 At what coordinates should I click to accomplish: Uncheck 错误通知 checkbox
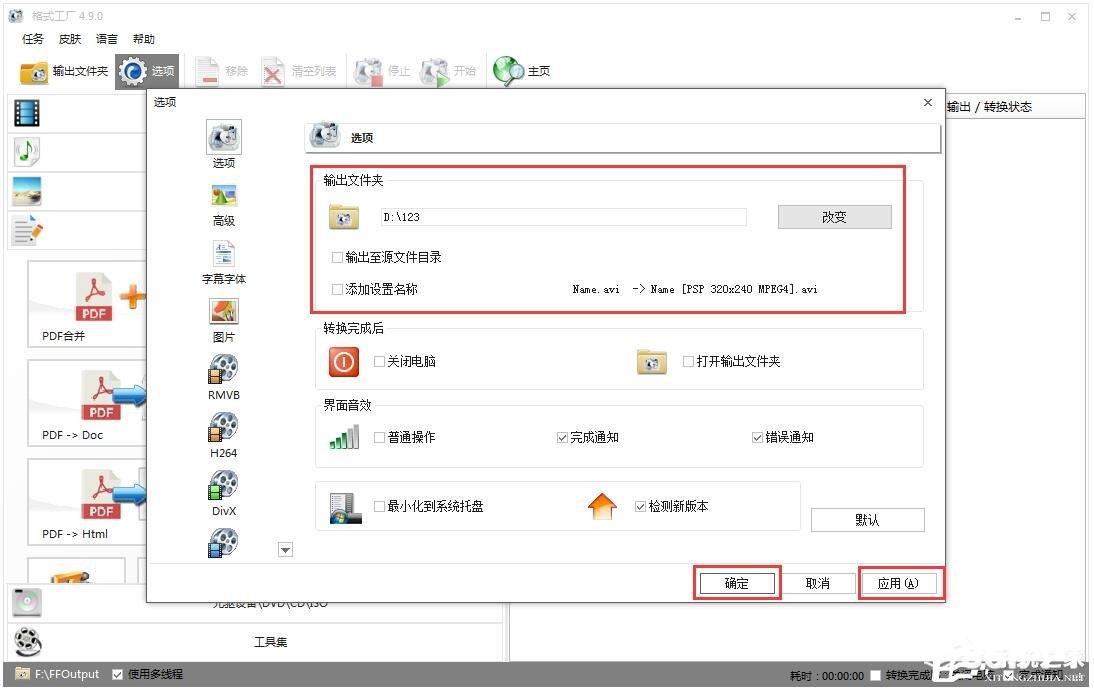[x=758, y=438]
